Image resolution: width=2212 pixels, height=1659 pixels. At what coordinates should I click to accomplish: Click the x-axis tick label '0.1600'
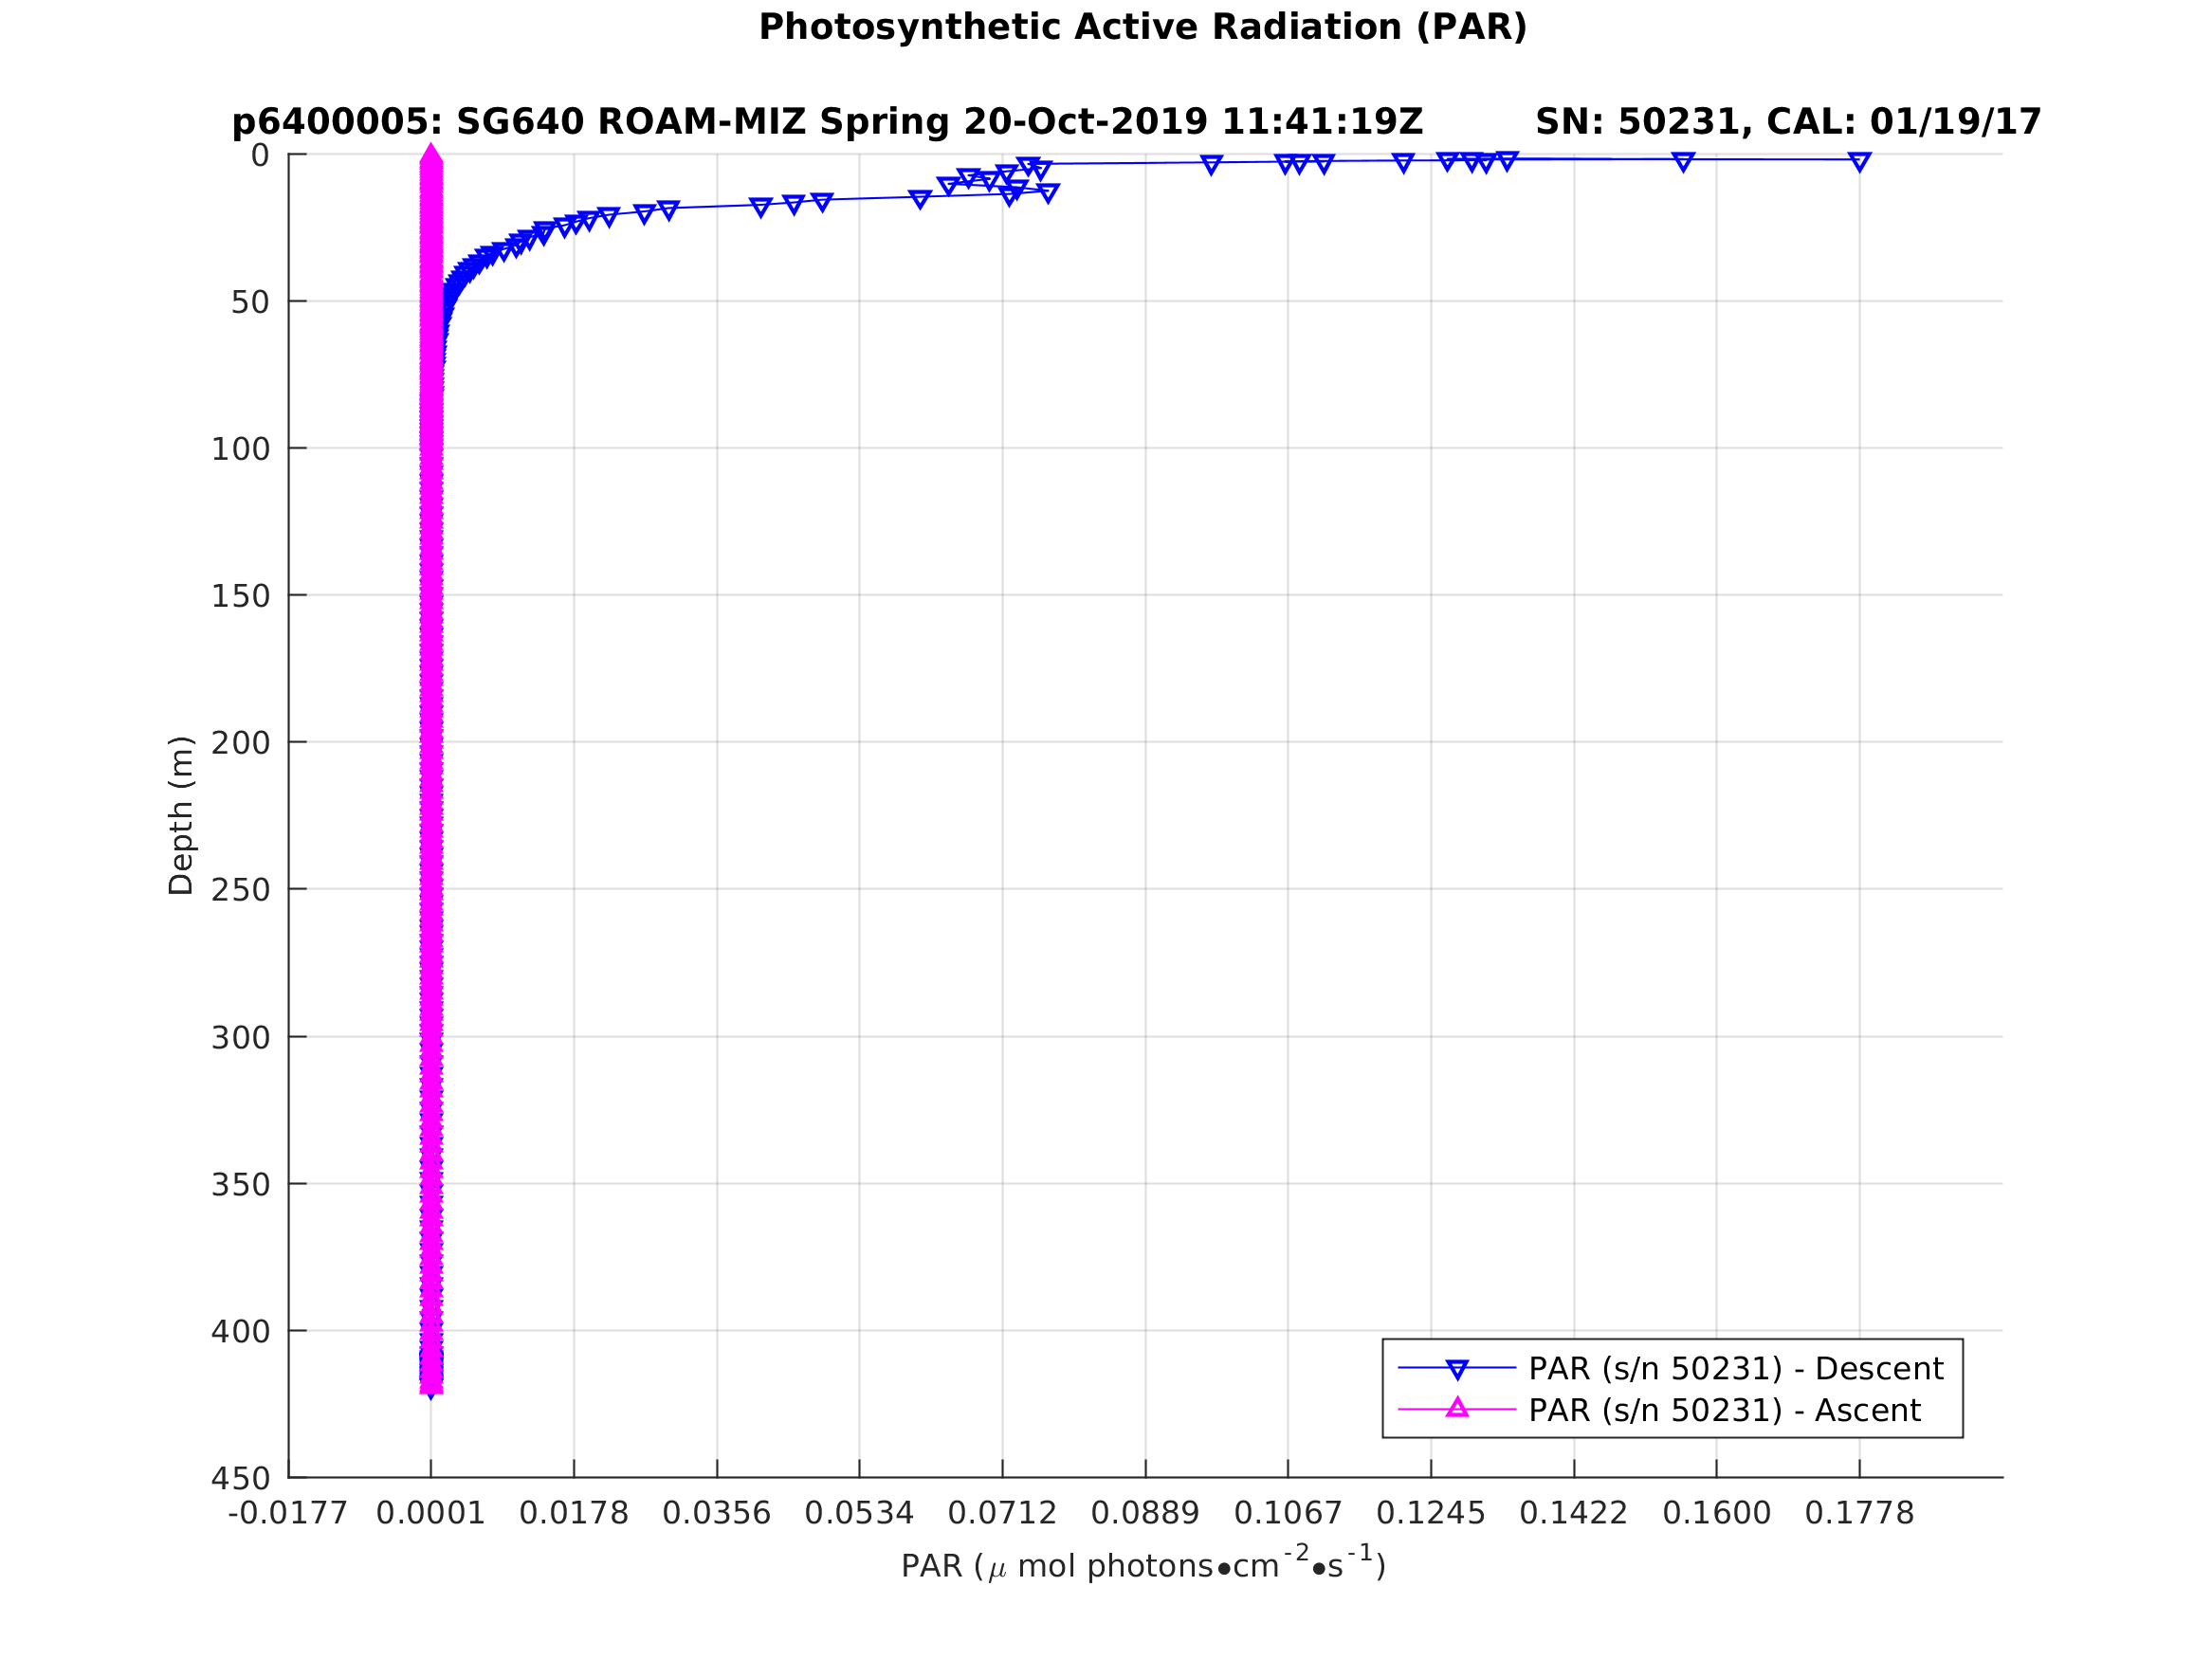click(1716, 1514)
